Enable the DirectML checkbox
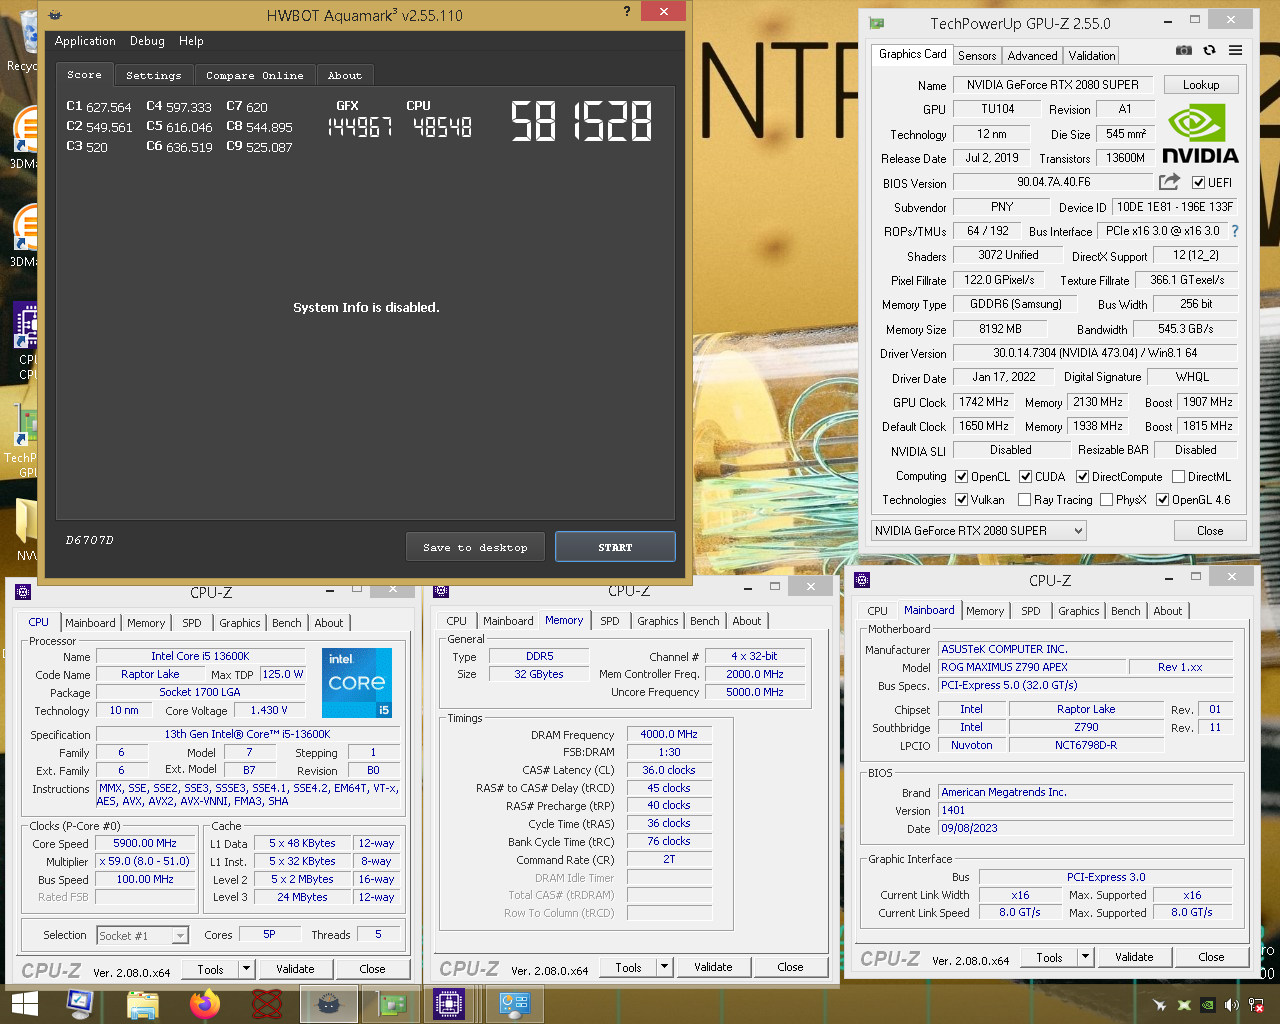The width and height of the screenshot is (1280, 1024). coord(1178,477)
